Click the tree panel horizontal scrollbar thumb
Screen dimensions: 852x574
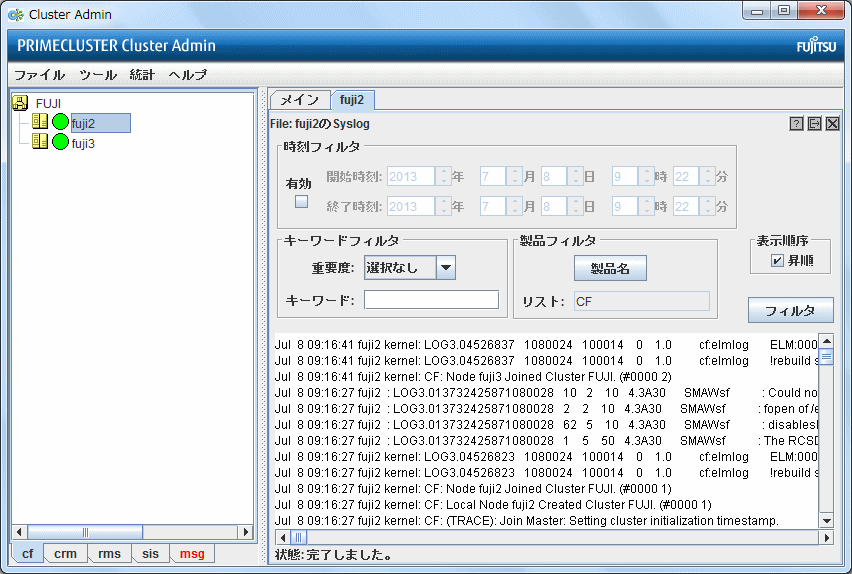click(x=85, y=532)
